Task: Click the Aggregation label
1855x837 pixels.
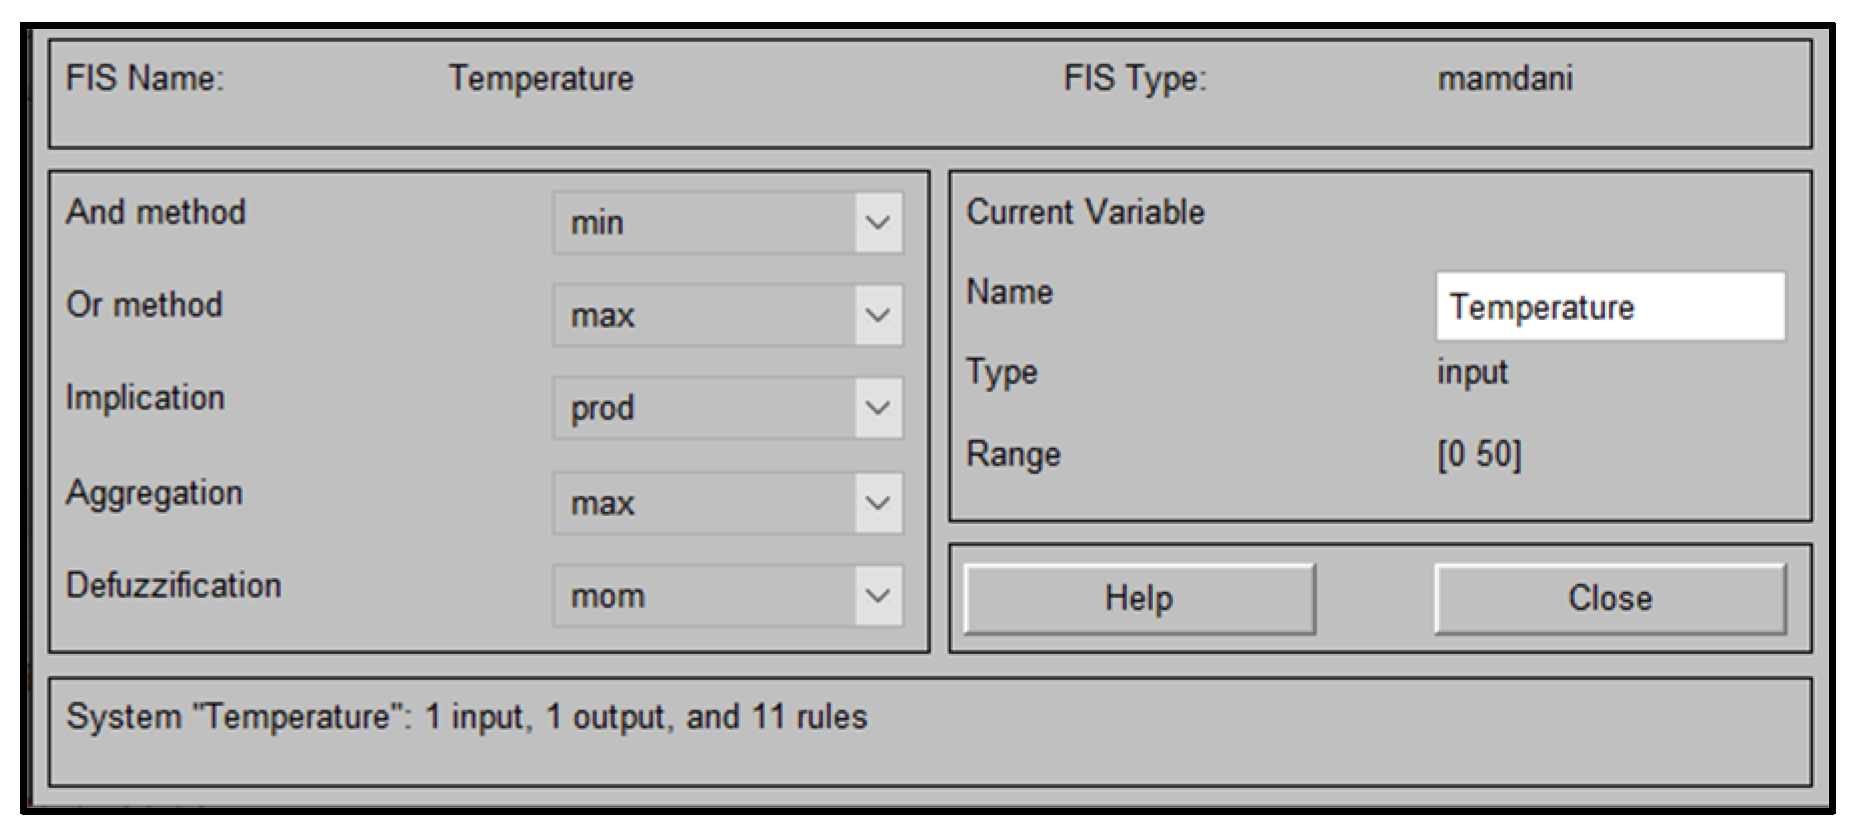Action: 154,493
